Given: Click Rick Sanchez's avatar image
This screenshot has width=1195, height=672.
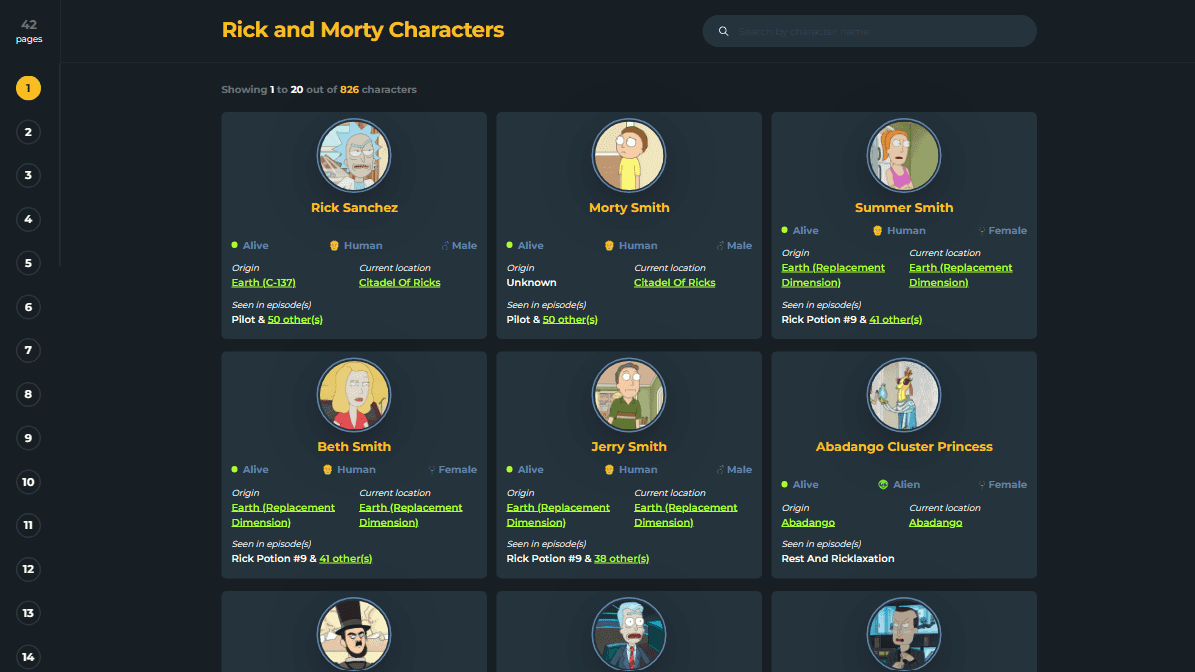Looking at the screenshot, I should click(x=354, y=156).
